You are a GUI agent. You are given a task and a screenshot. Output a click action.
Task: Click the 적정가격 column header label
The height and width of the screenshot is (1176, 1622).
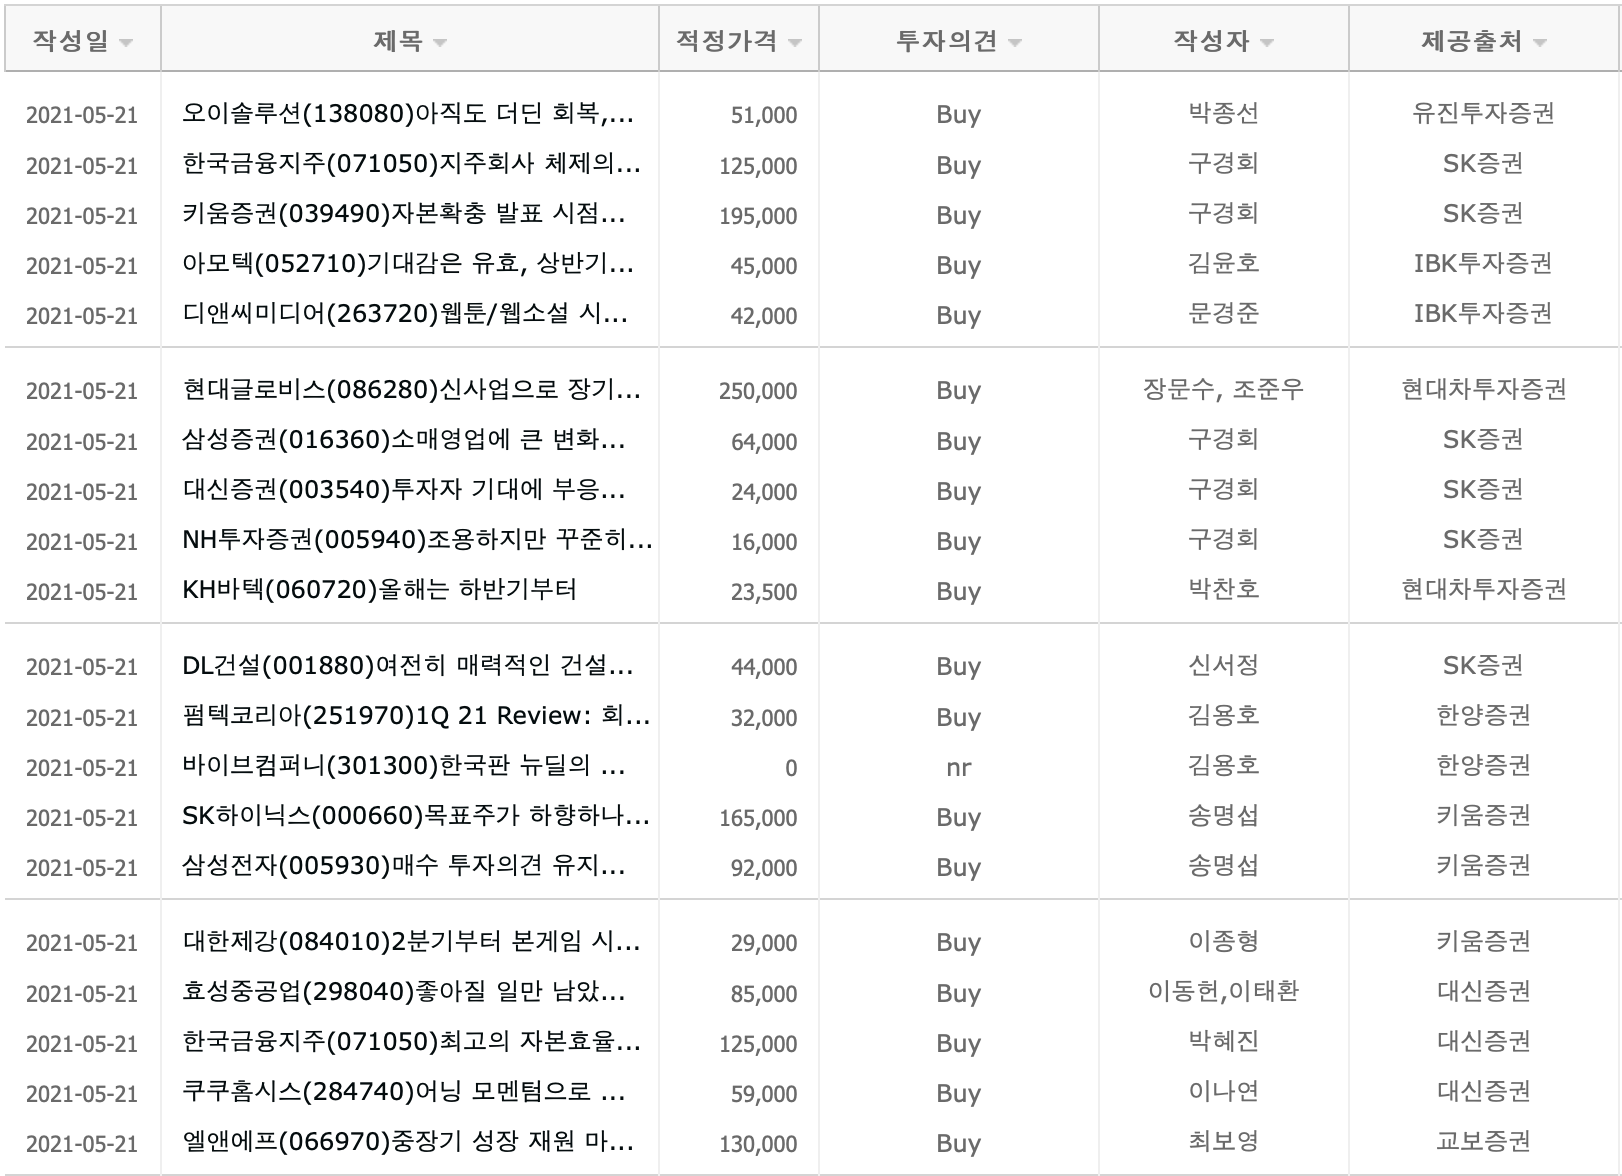[727, 41]
